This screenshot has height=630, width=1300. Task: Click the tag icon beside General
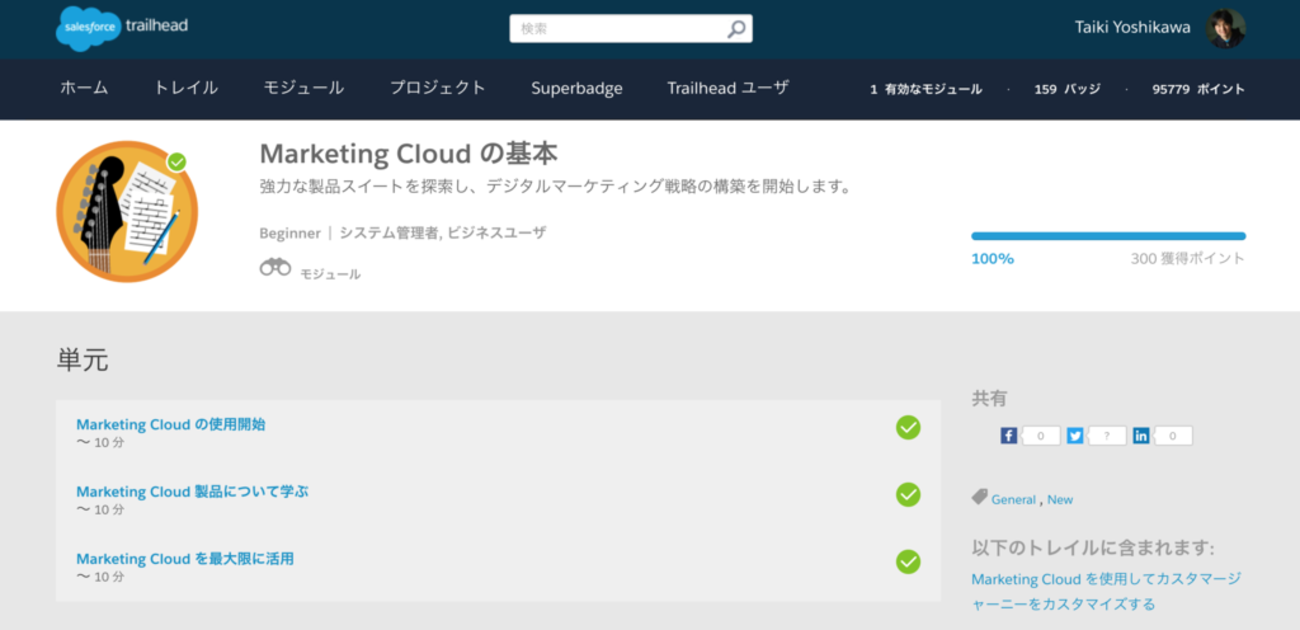pyautogui.click(x=980, y=497)
